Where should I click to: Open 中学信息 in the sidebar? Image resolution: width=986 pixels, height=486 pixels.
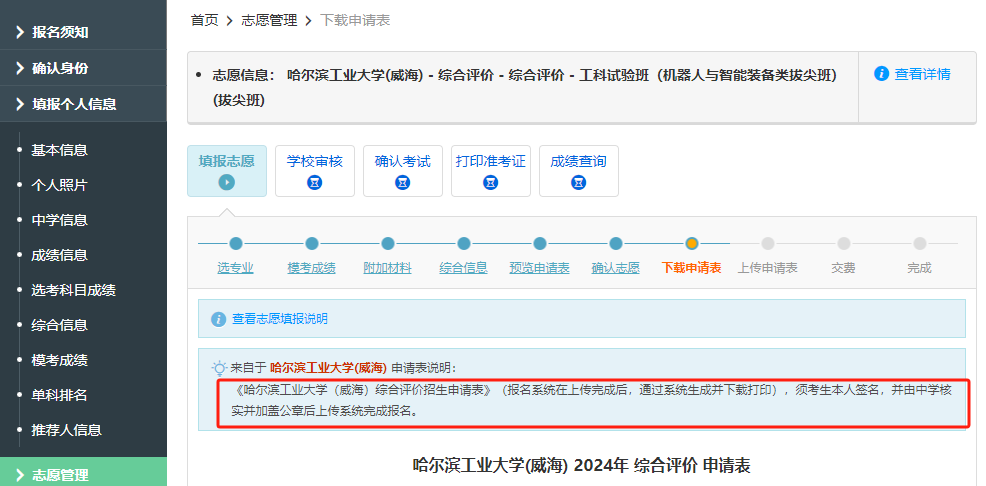point(59,221)
